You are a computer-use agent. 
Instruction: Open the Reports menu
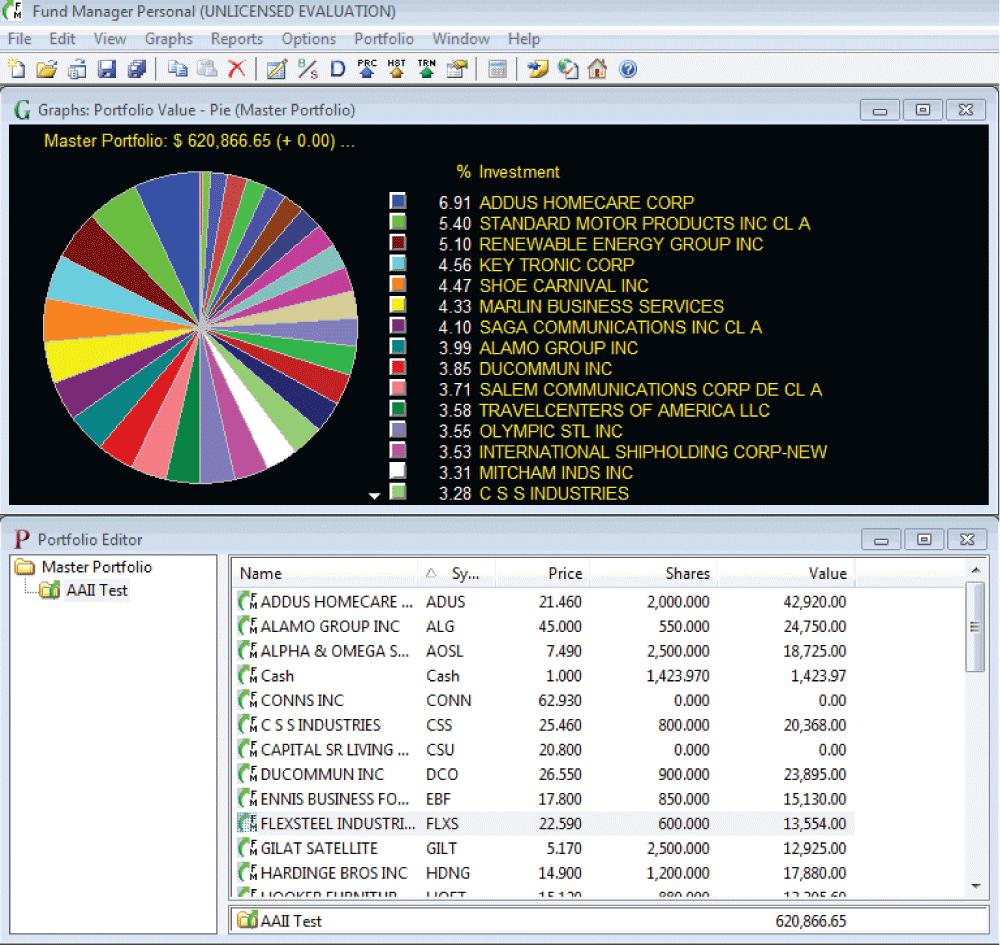(237, 39)
